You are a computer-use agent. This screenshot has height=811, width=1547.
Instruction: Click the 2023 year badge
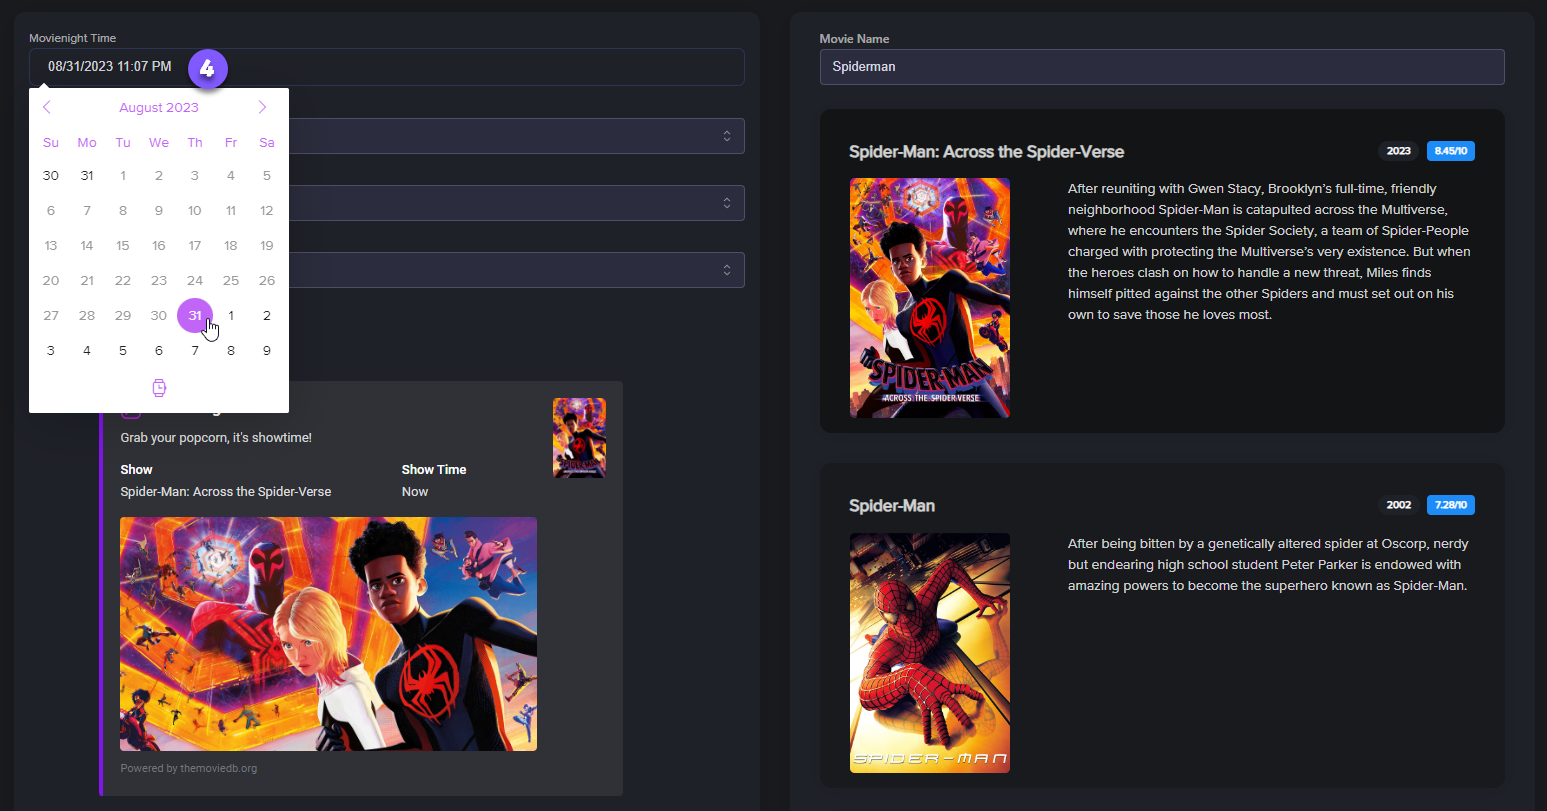tap(1398, 151)
